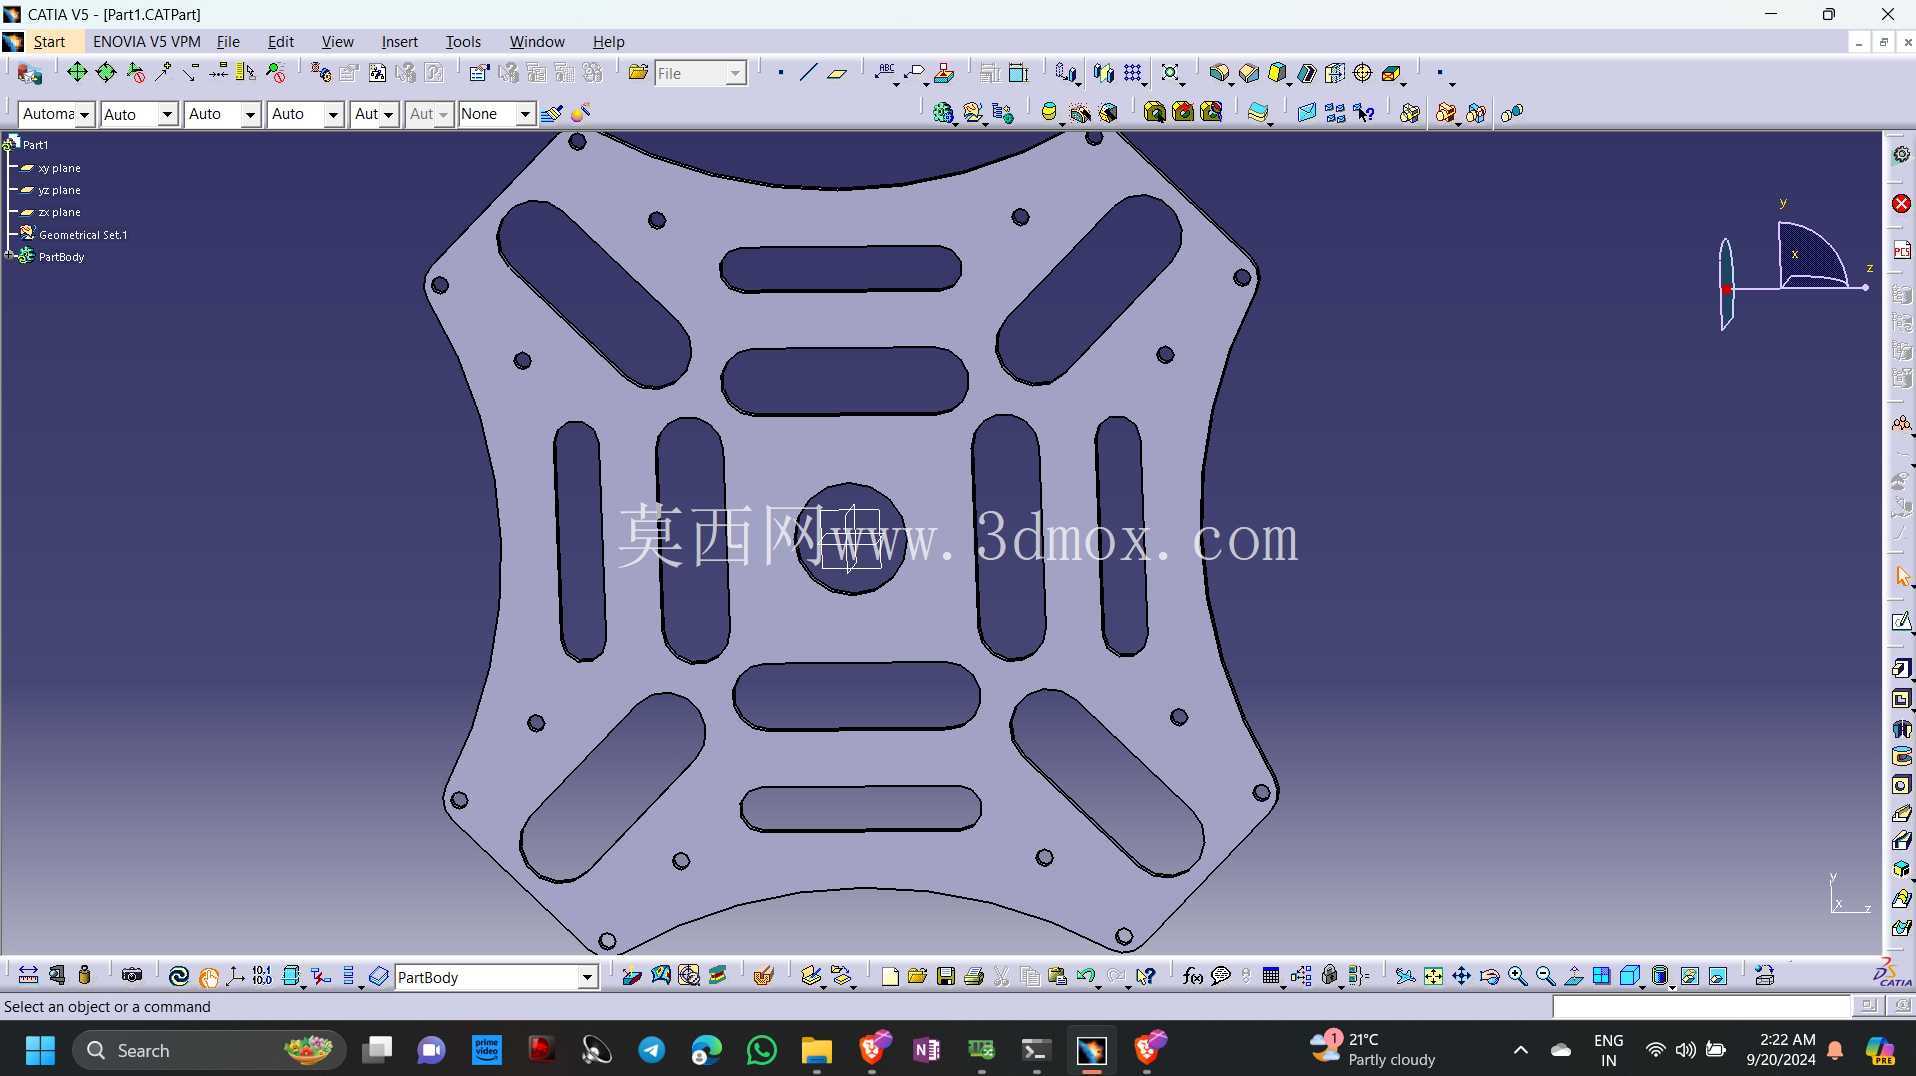This screenshot has width=1916, height=1076.
Task: Click the Design Table grid icon
Action: point(1271,976)
